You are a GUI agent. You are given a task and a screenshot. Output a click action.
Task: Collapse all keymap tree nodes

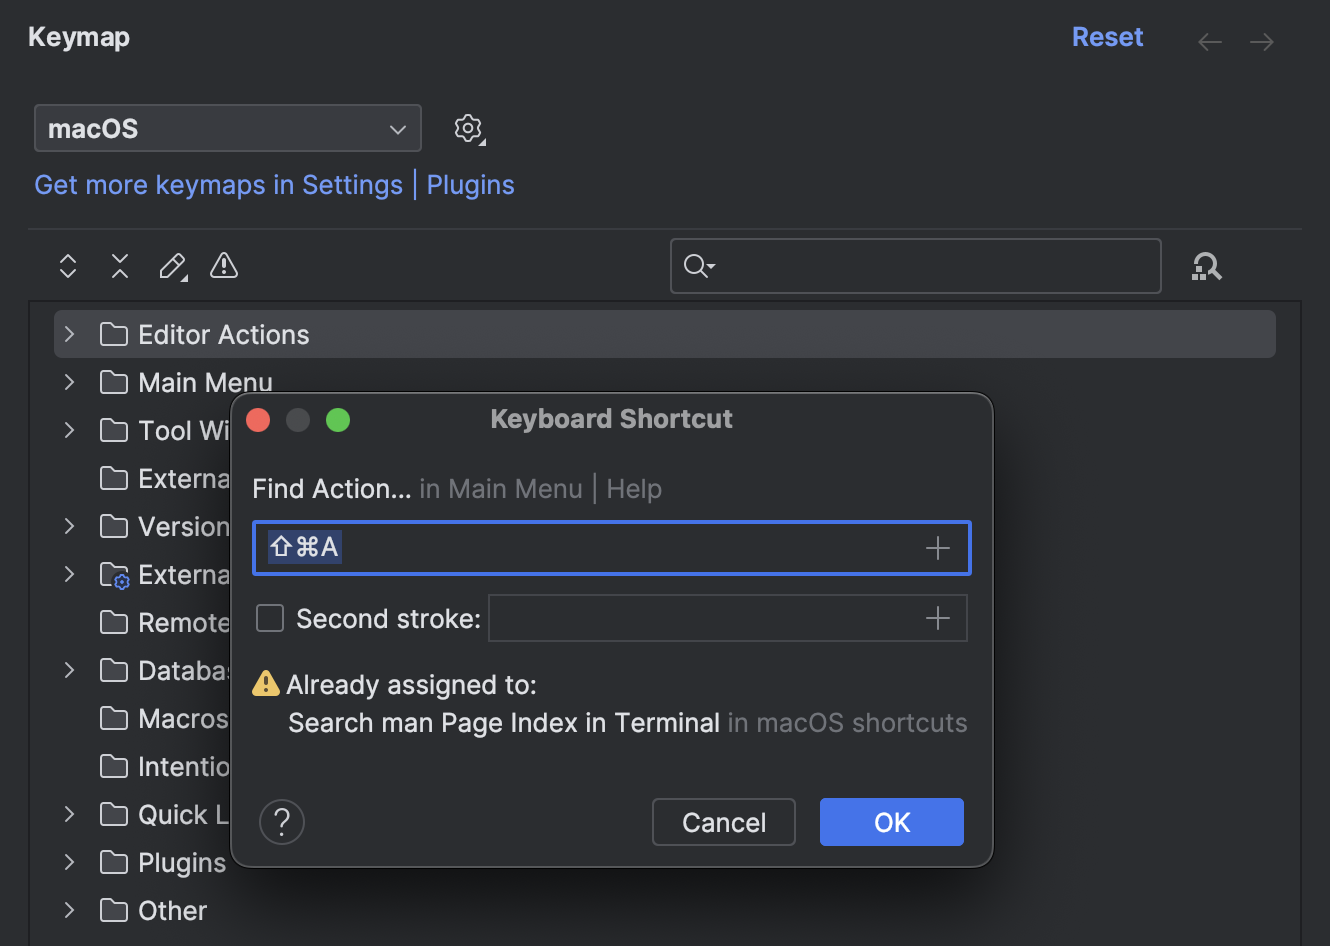click(119, 266)
